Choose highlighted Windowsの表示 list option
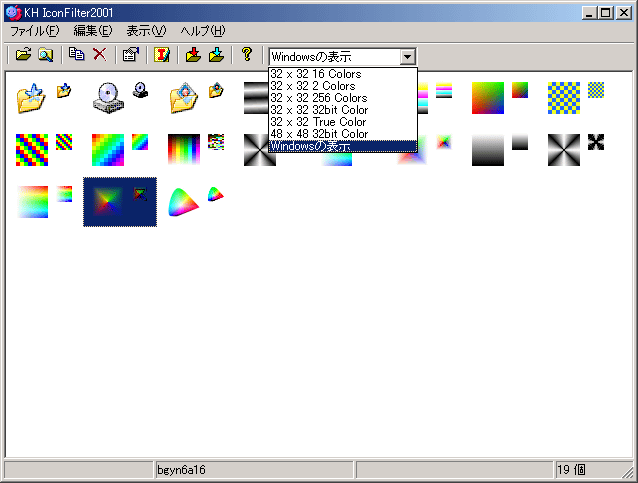 click(343, 146)
